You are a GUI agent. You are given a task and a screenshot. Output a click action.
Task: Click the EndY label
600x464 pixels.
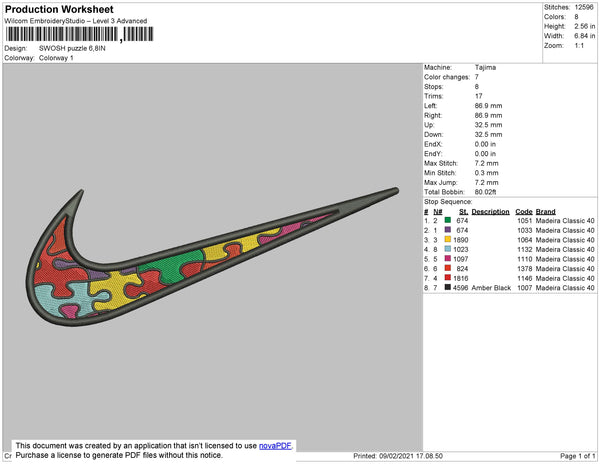(433, 154)
